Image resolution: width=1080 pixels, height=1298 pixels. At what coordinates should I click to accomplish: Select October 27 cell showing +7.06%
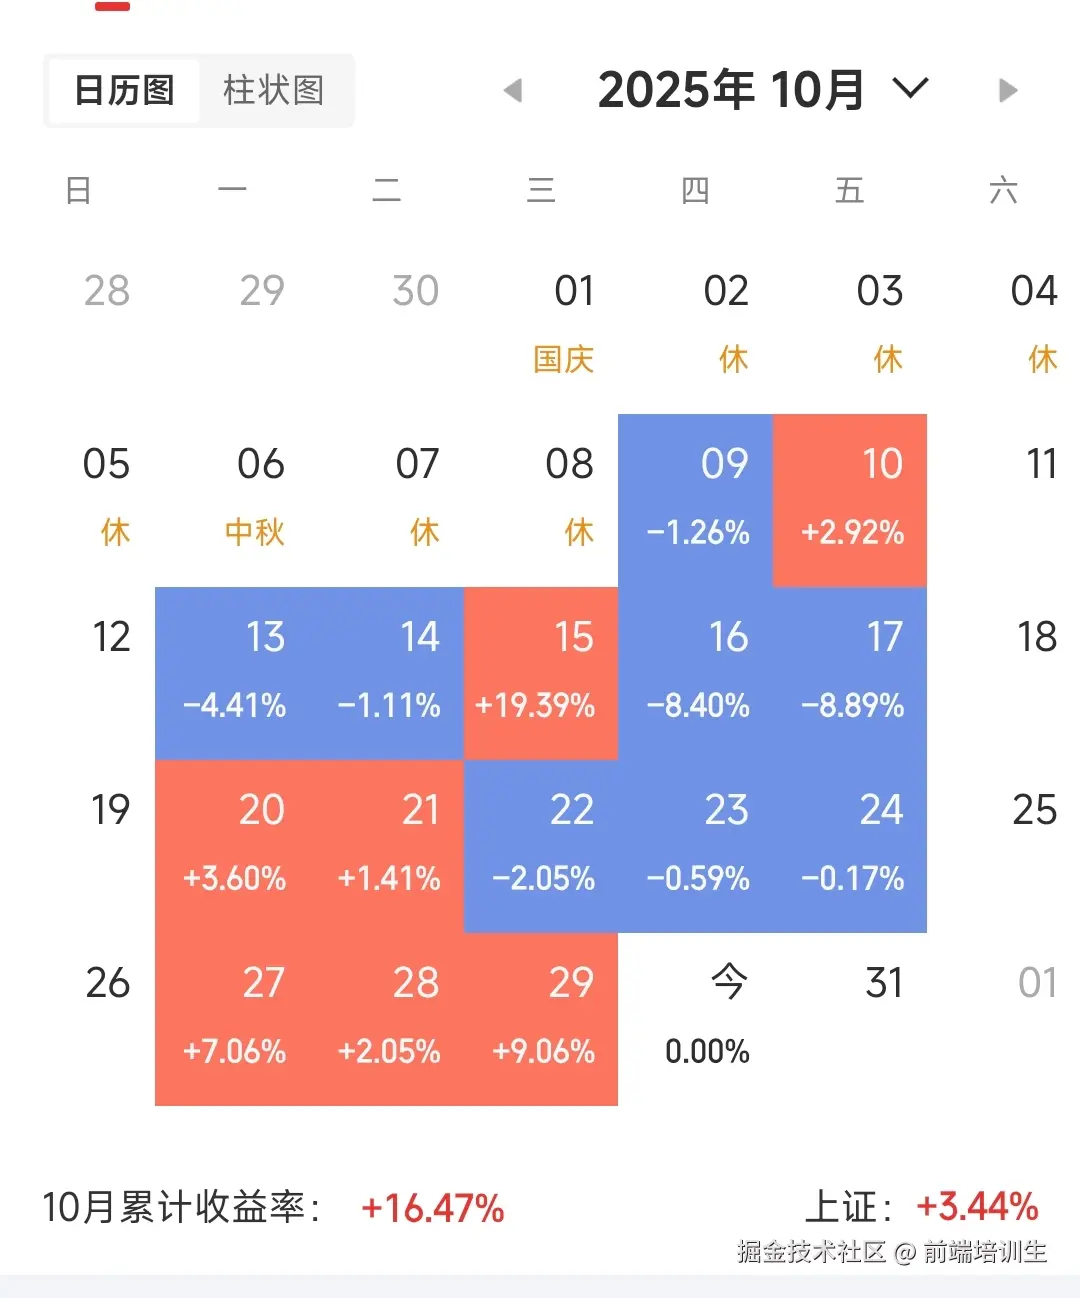(233, 1019)
